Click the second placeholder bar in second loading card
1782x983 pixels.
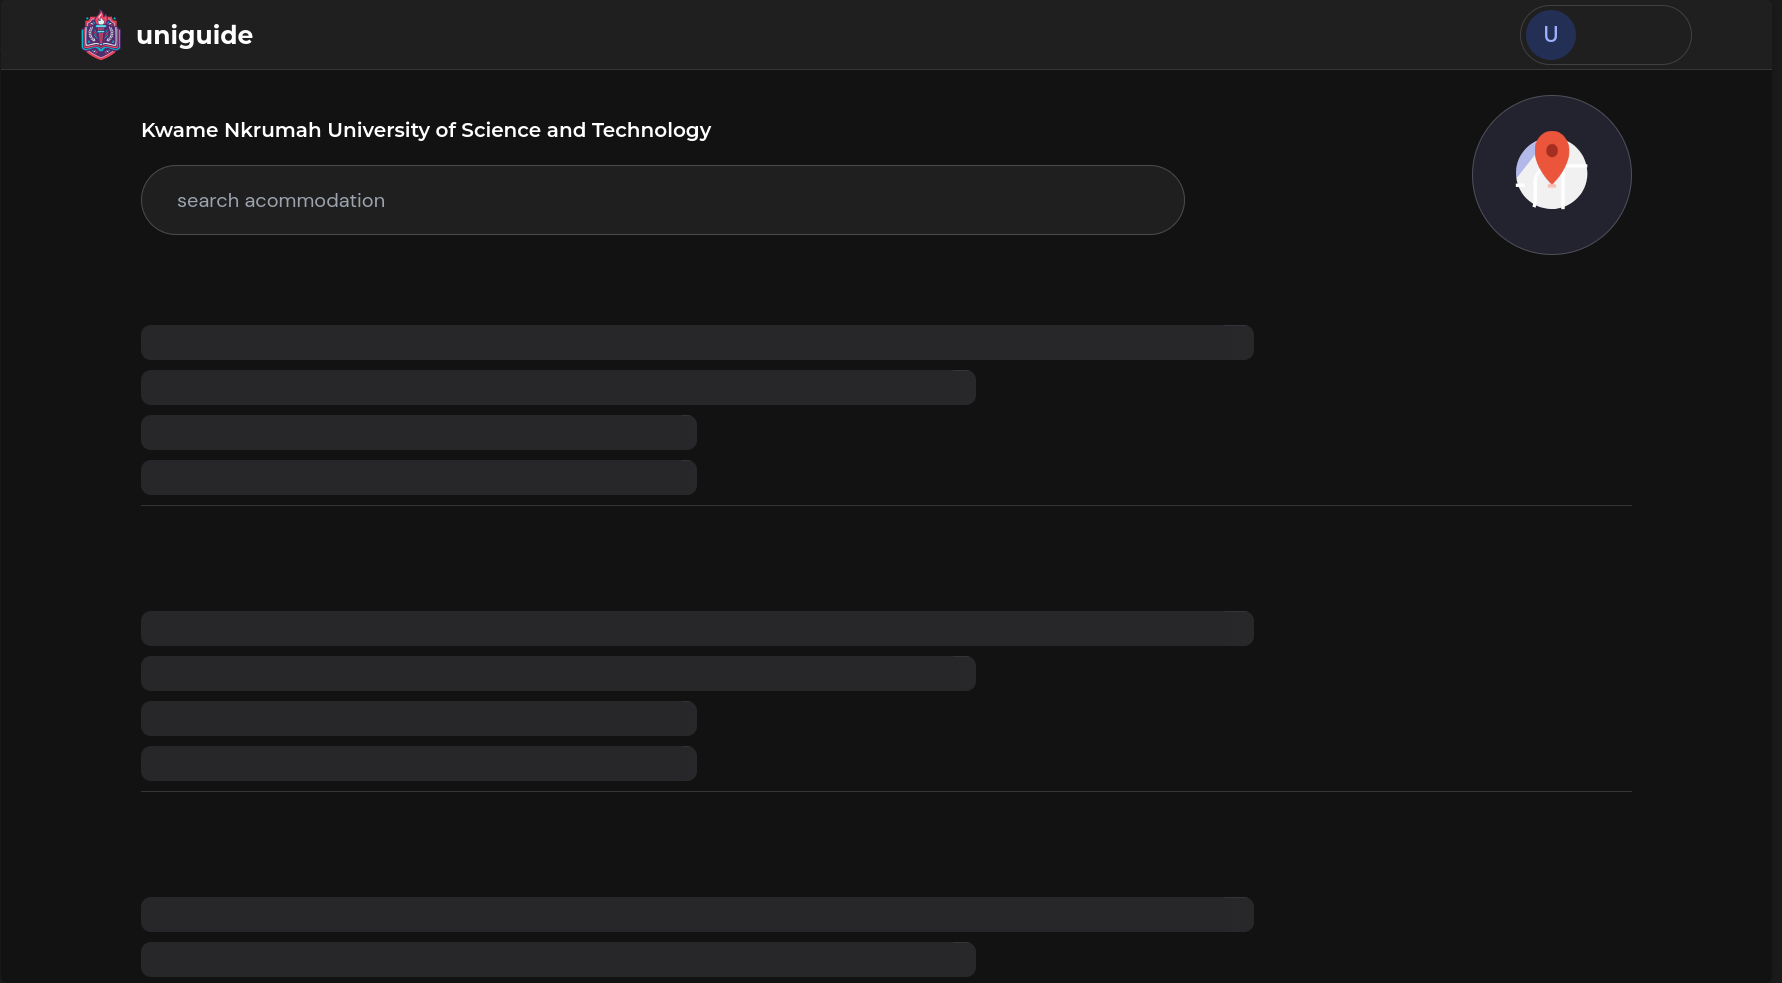[558, 673]
